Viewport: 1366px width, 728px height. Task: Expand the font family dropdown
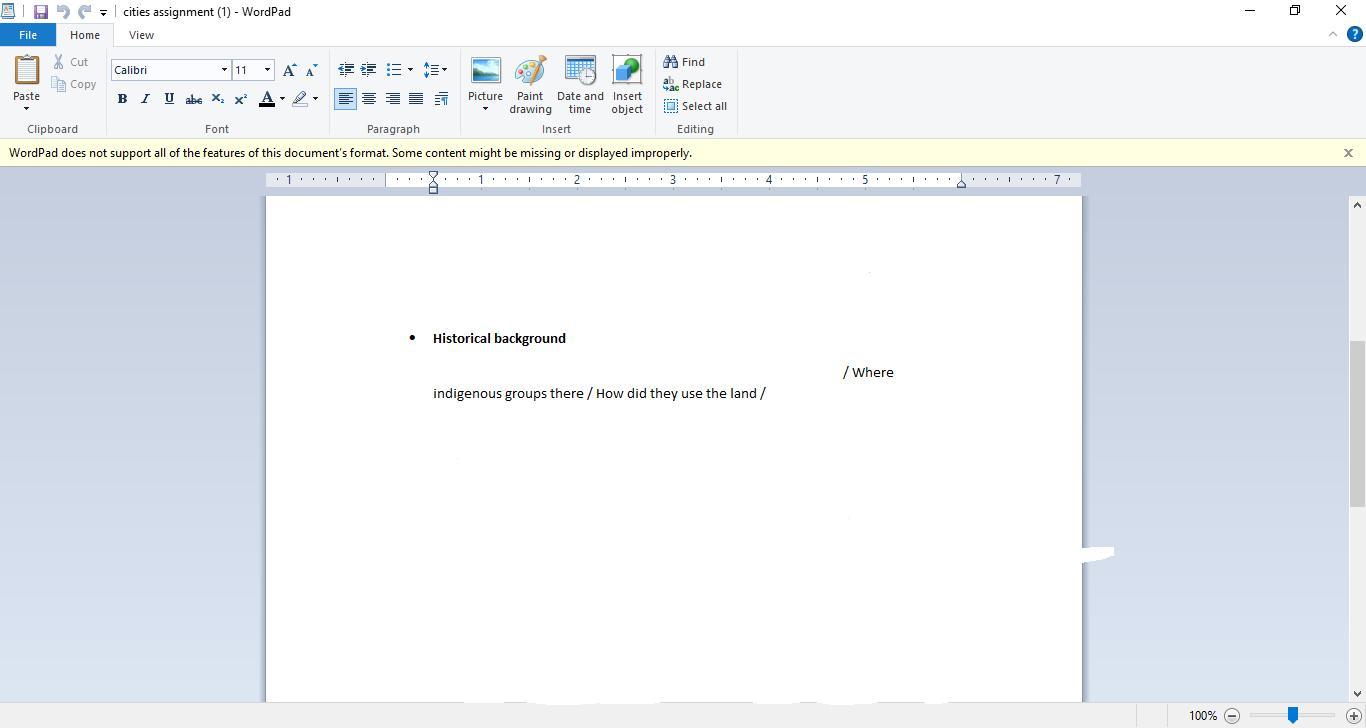224,70
